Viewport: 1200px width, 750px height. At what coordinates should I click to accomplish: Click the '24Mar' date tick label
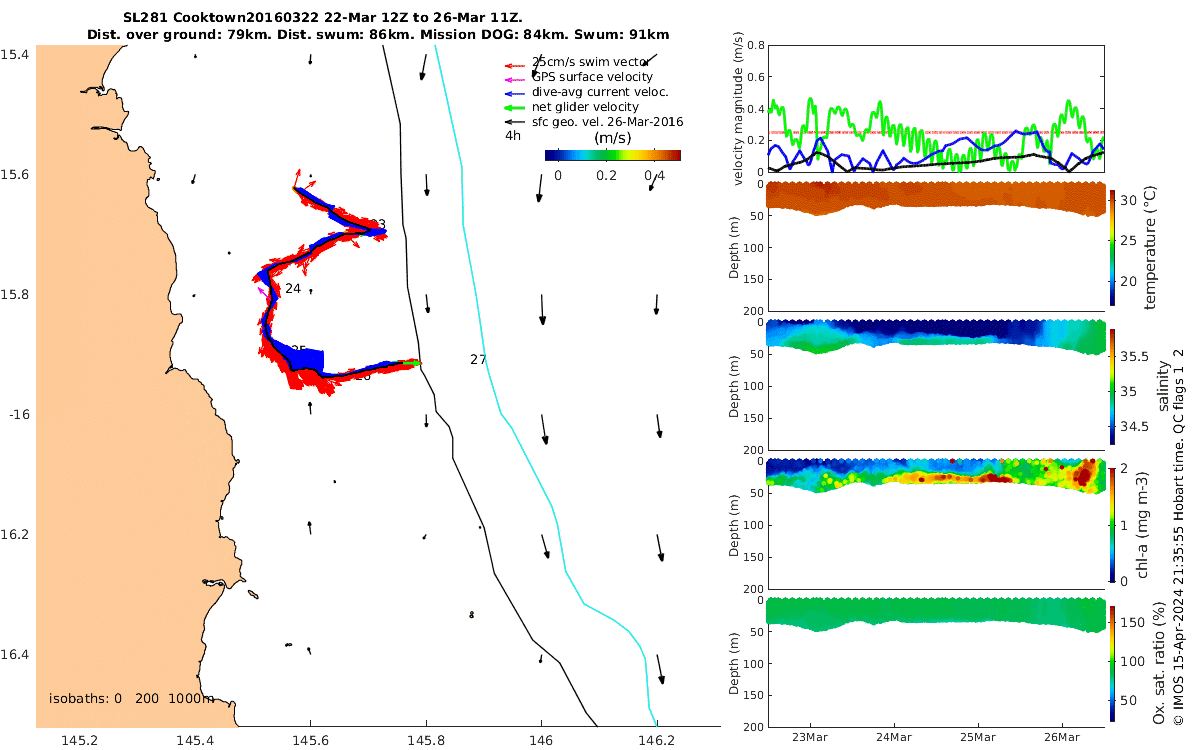pos(893,738)
